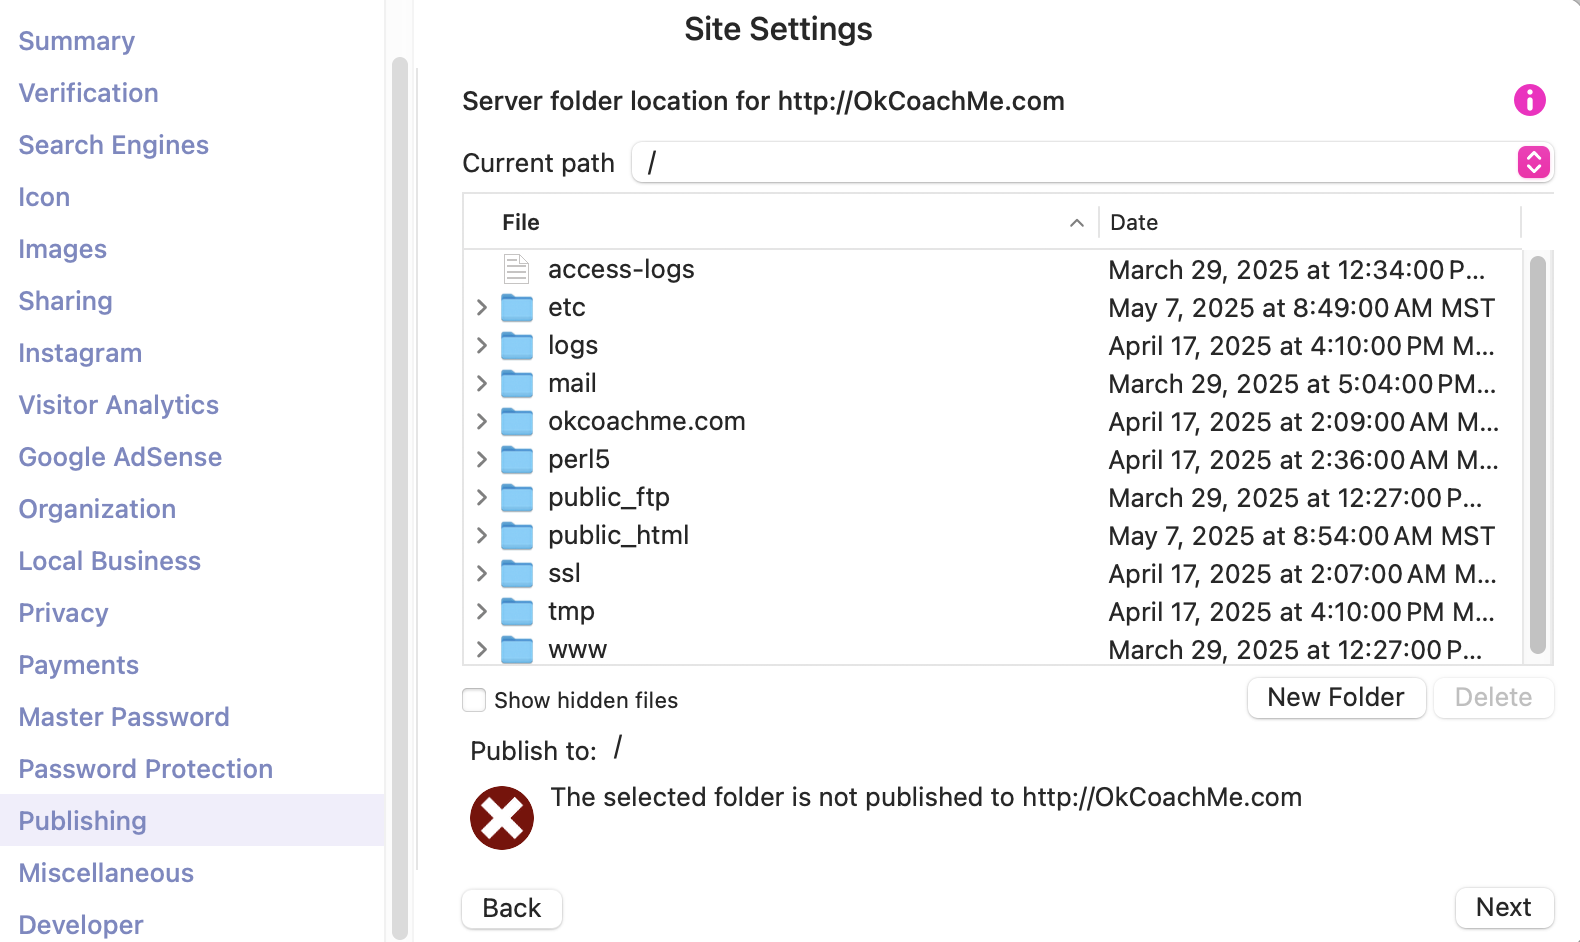
Task: Click the mail folder icon
Action: coord(517,384)
